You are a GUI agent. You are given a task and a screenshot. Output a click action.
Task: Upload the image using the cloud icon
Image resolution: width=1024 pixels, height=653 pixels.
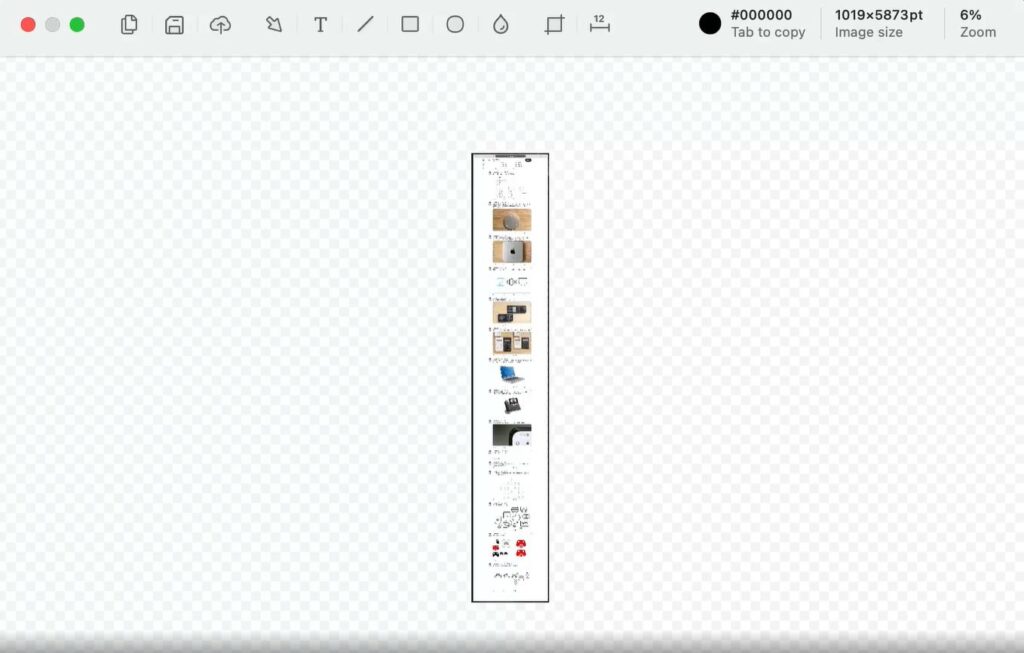point(220,25)
